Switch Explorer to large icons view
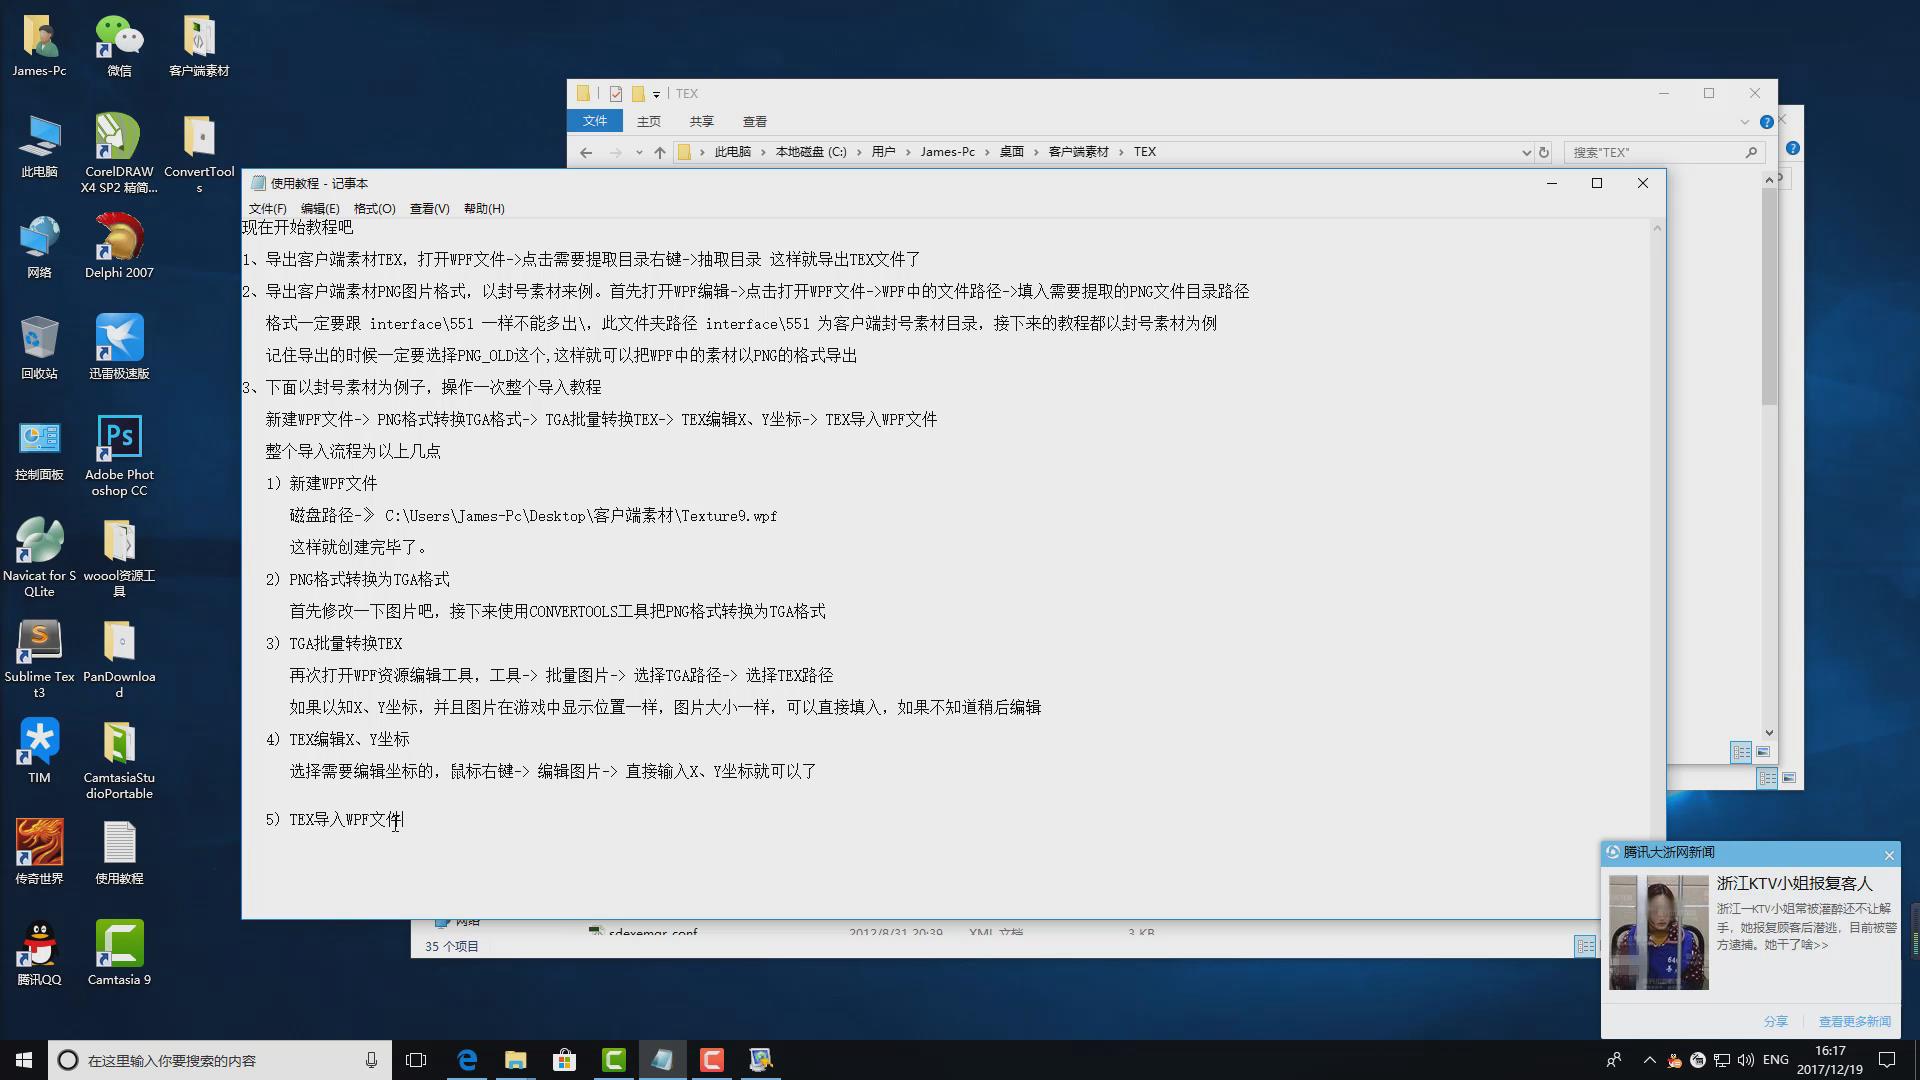The image size is (1920, 1080). (x=1763, y=752)
